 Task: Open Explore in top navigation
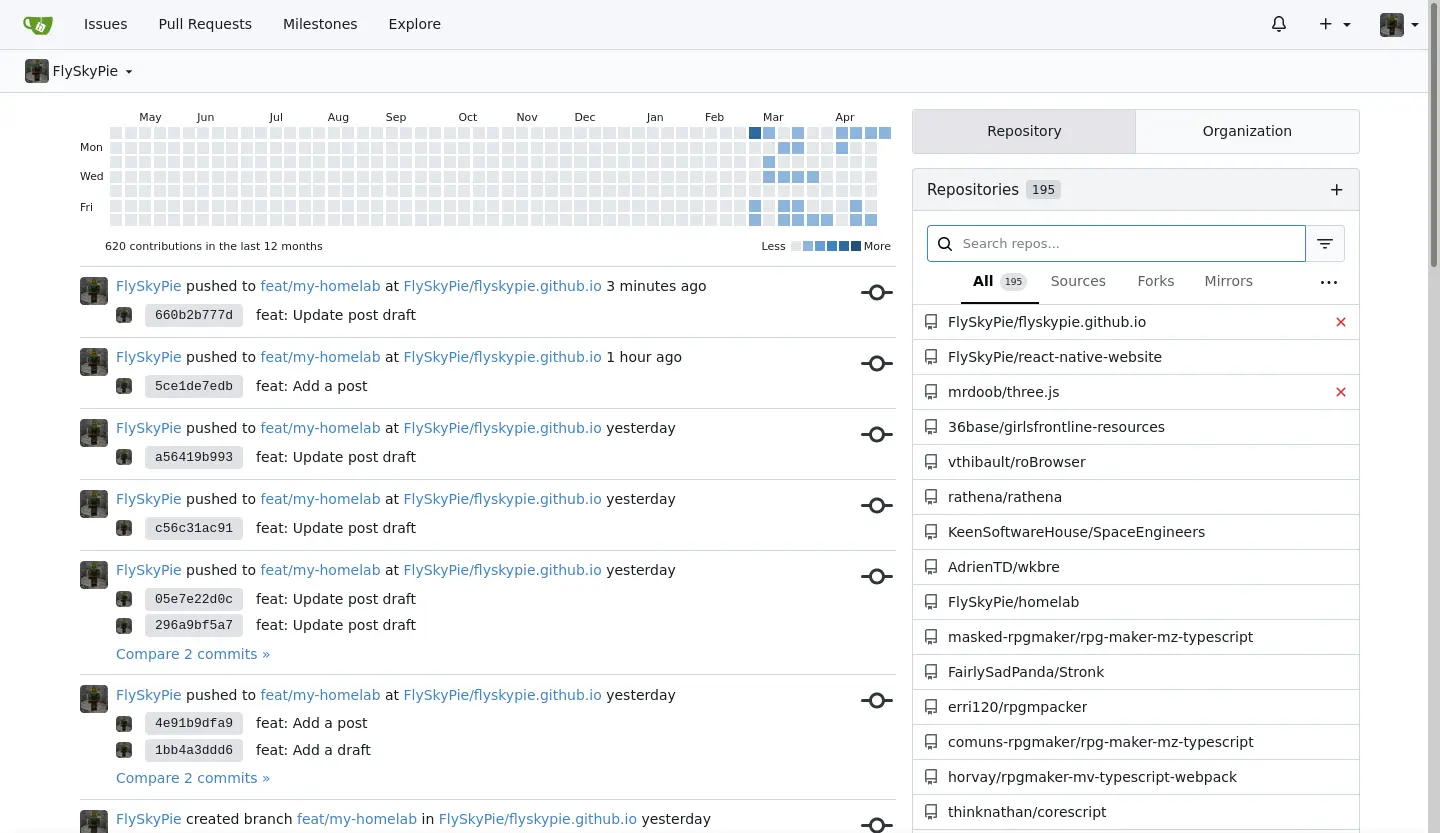click(x=415, y=24)
